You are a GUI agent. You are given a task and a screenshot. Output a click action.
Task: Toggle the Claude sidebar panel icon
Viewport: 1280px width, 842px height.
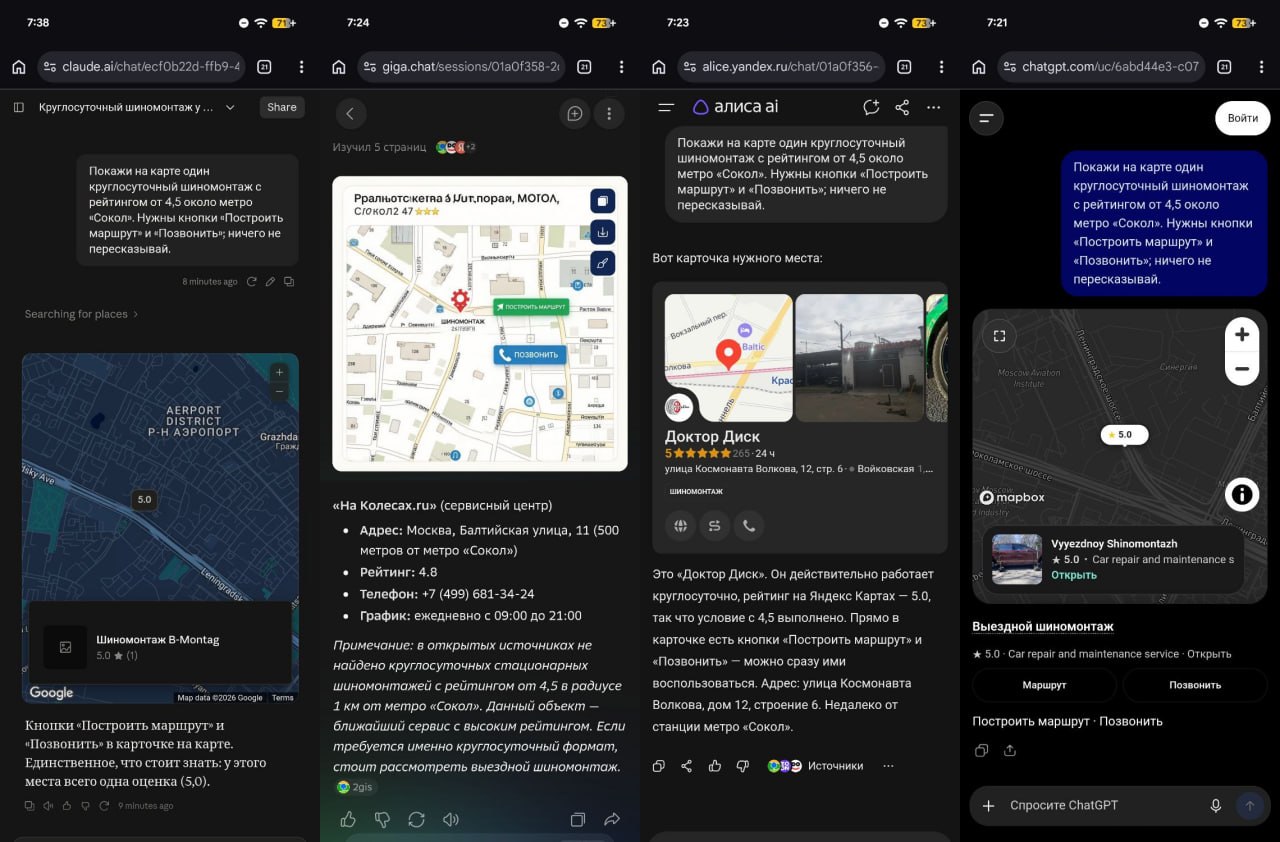(x=19, y=107)
